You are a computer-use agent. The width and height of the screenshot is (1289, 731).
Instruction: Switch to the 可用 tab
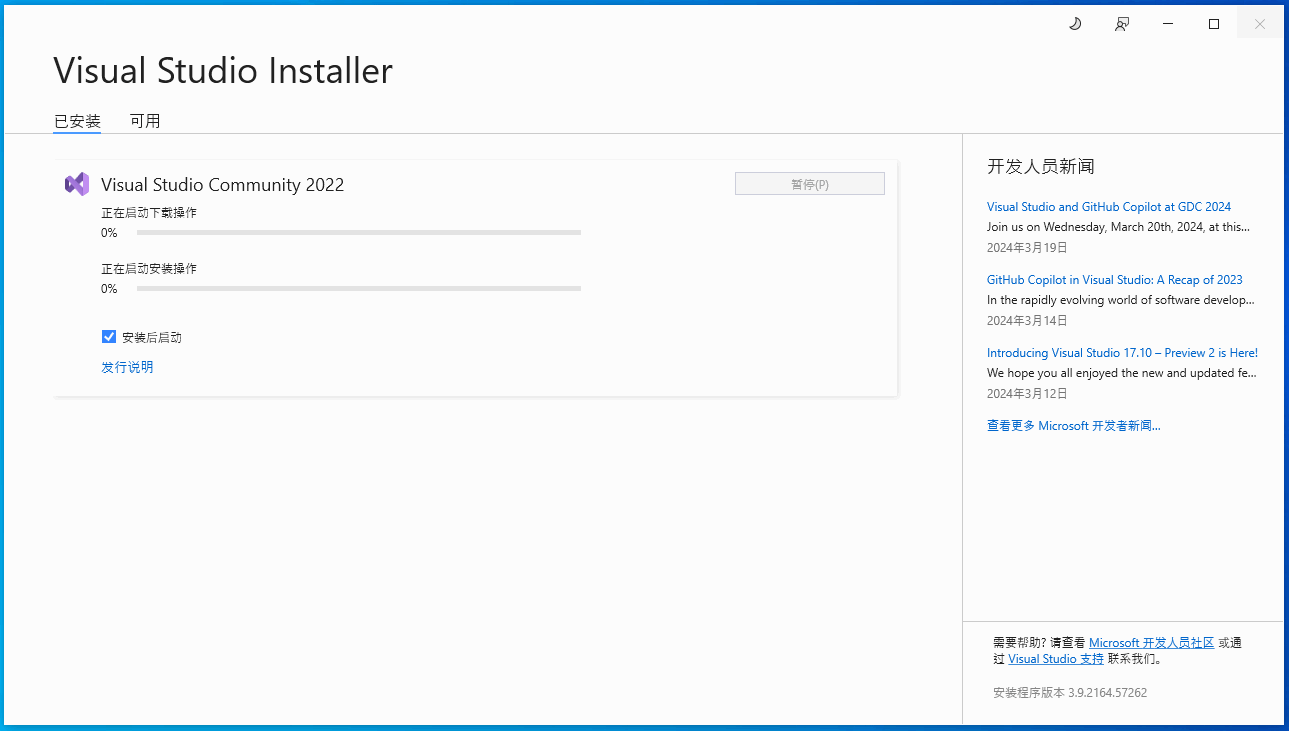coord(145,121)
